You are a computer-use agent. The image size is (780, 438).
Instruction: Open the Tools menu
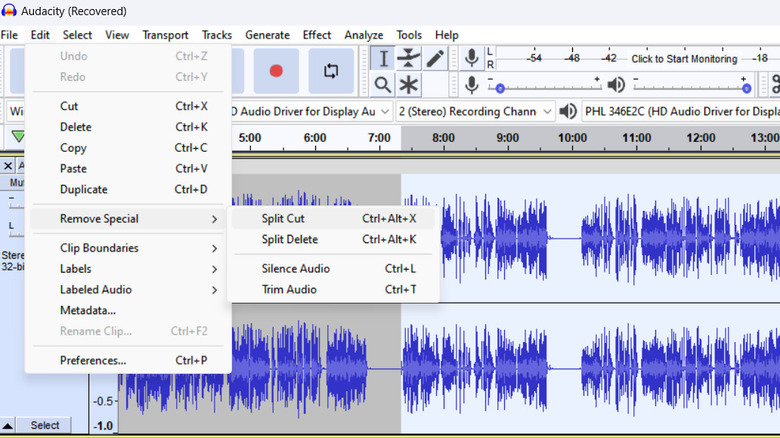[409, 35]
